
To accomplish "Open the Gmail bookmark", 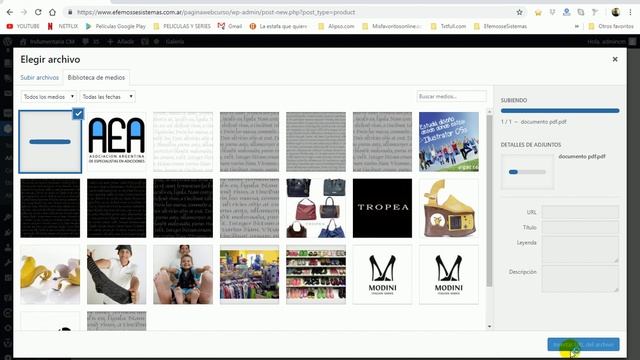I will [x=230, y=26].
